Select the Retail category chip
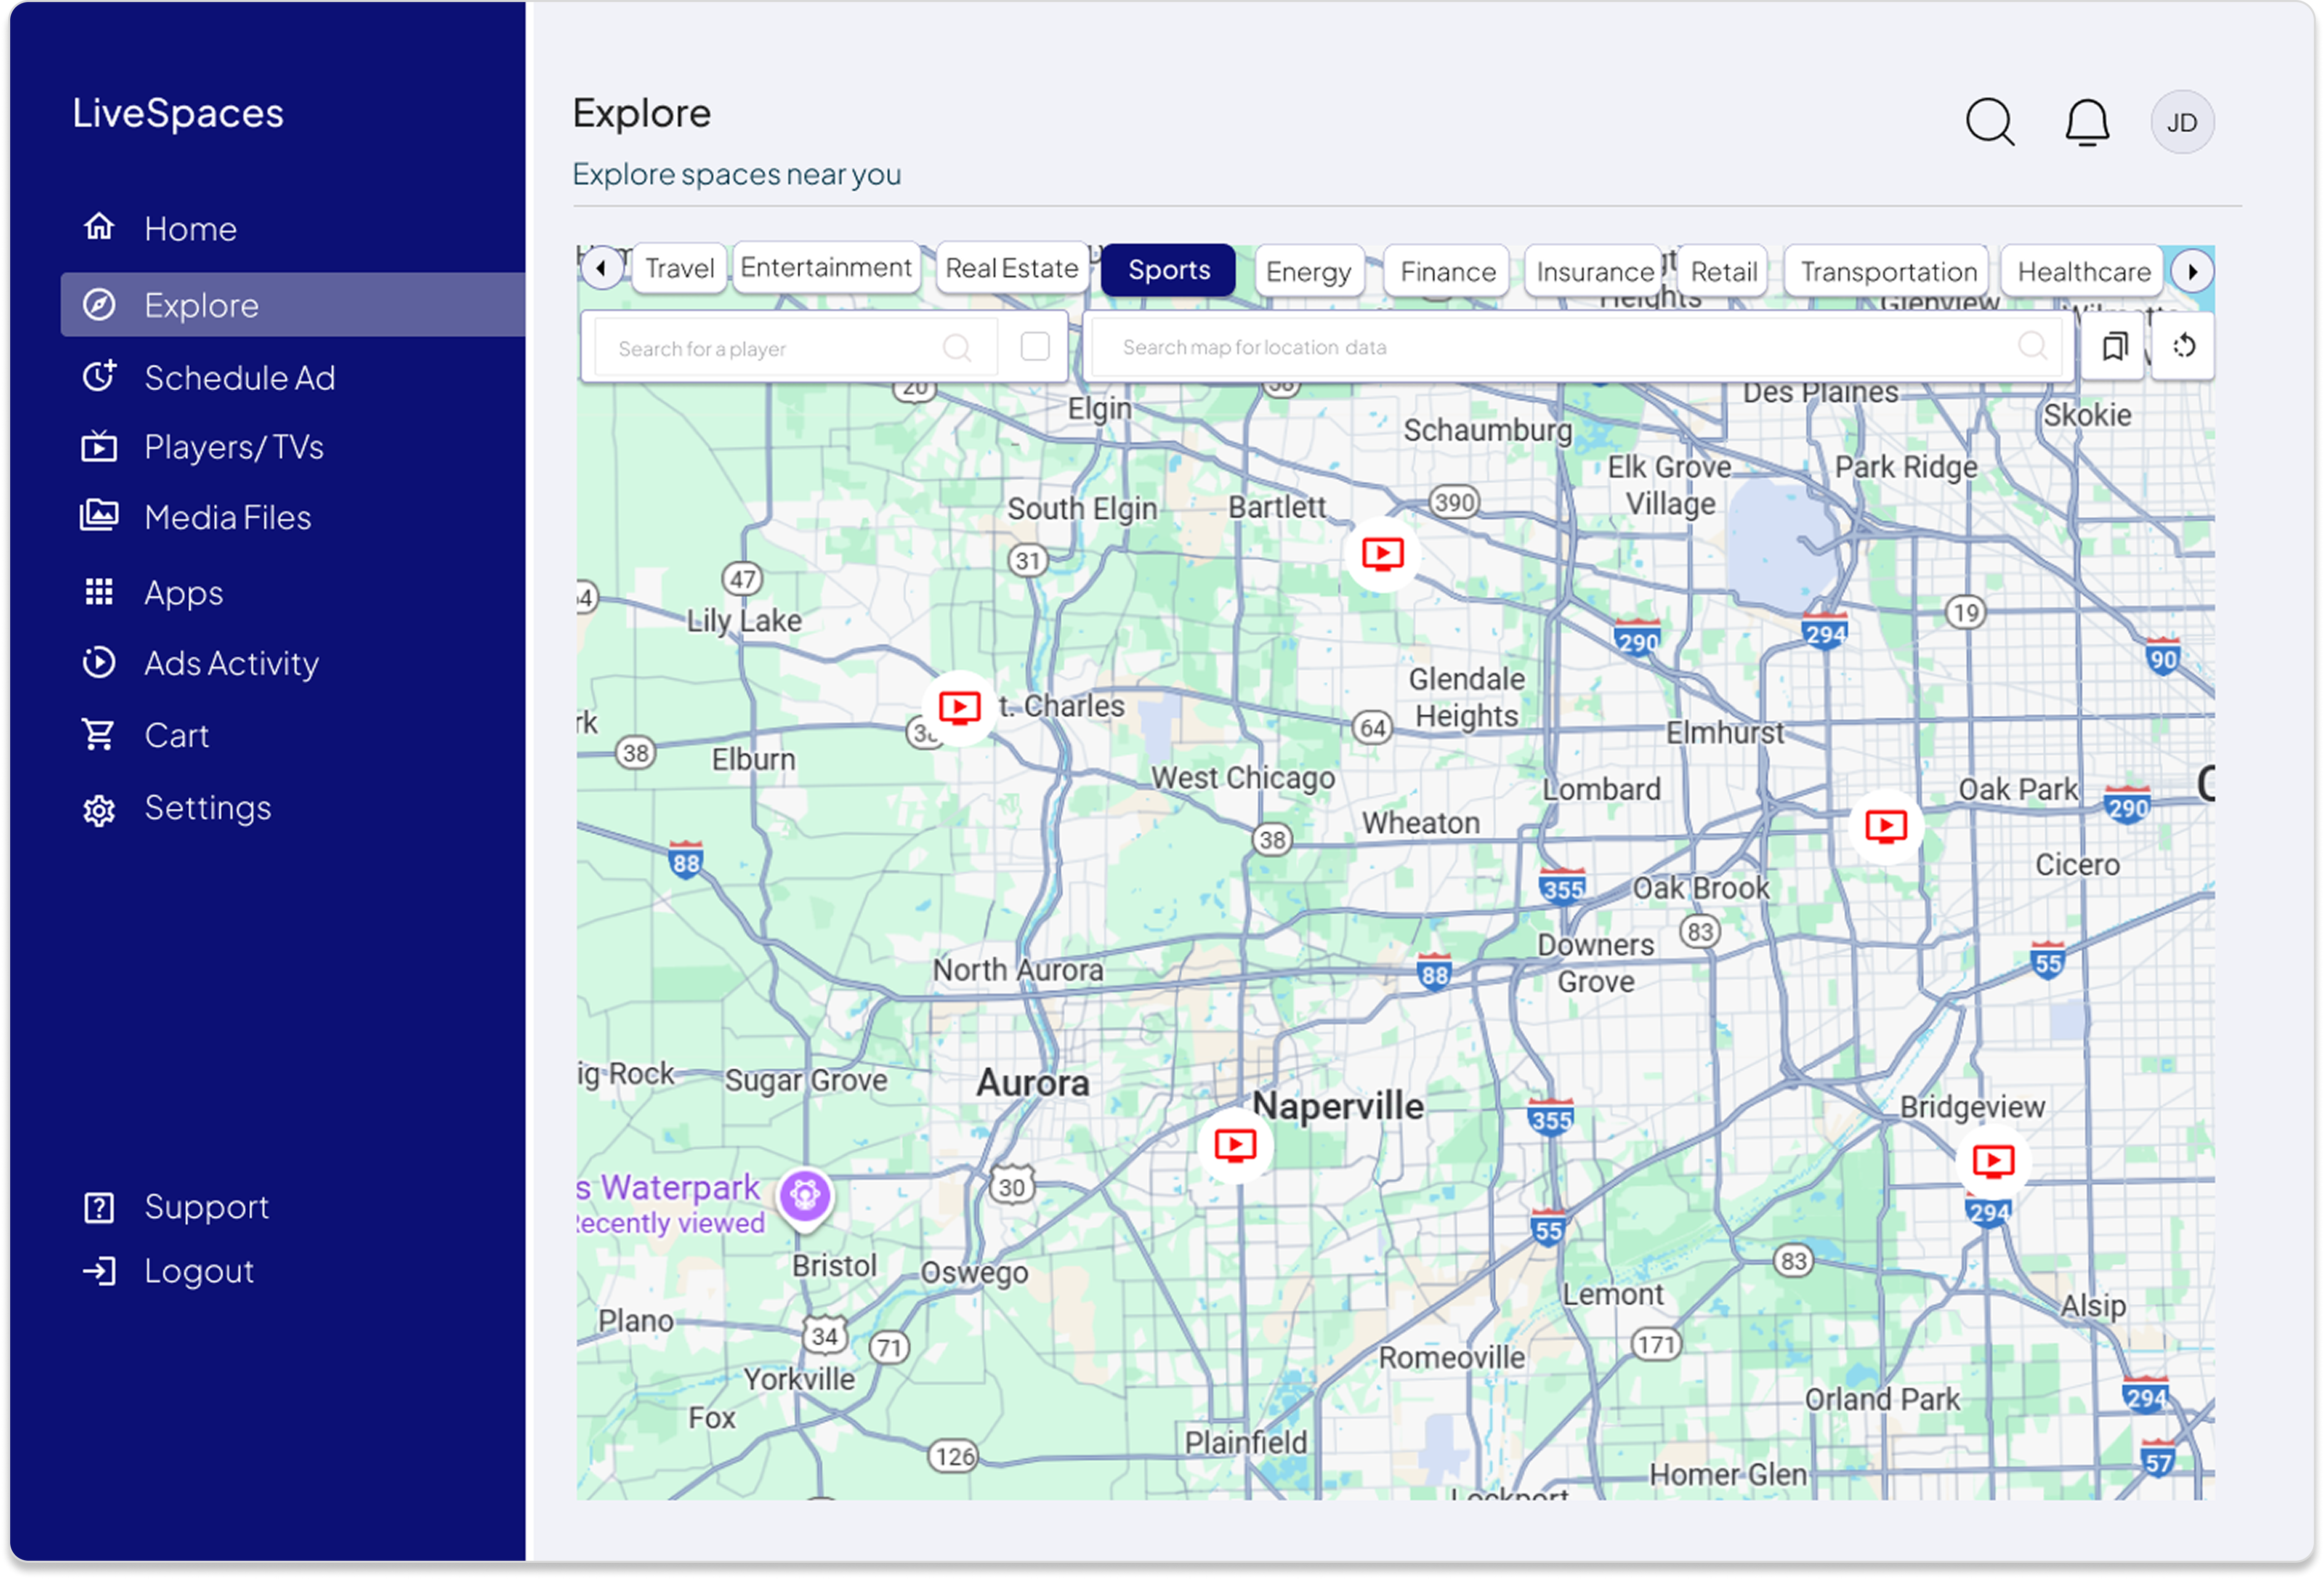Image resolution: width=2324 pixels, height=1579 pixels. (1723, 272)
